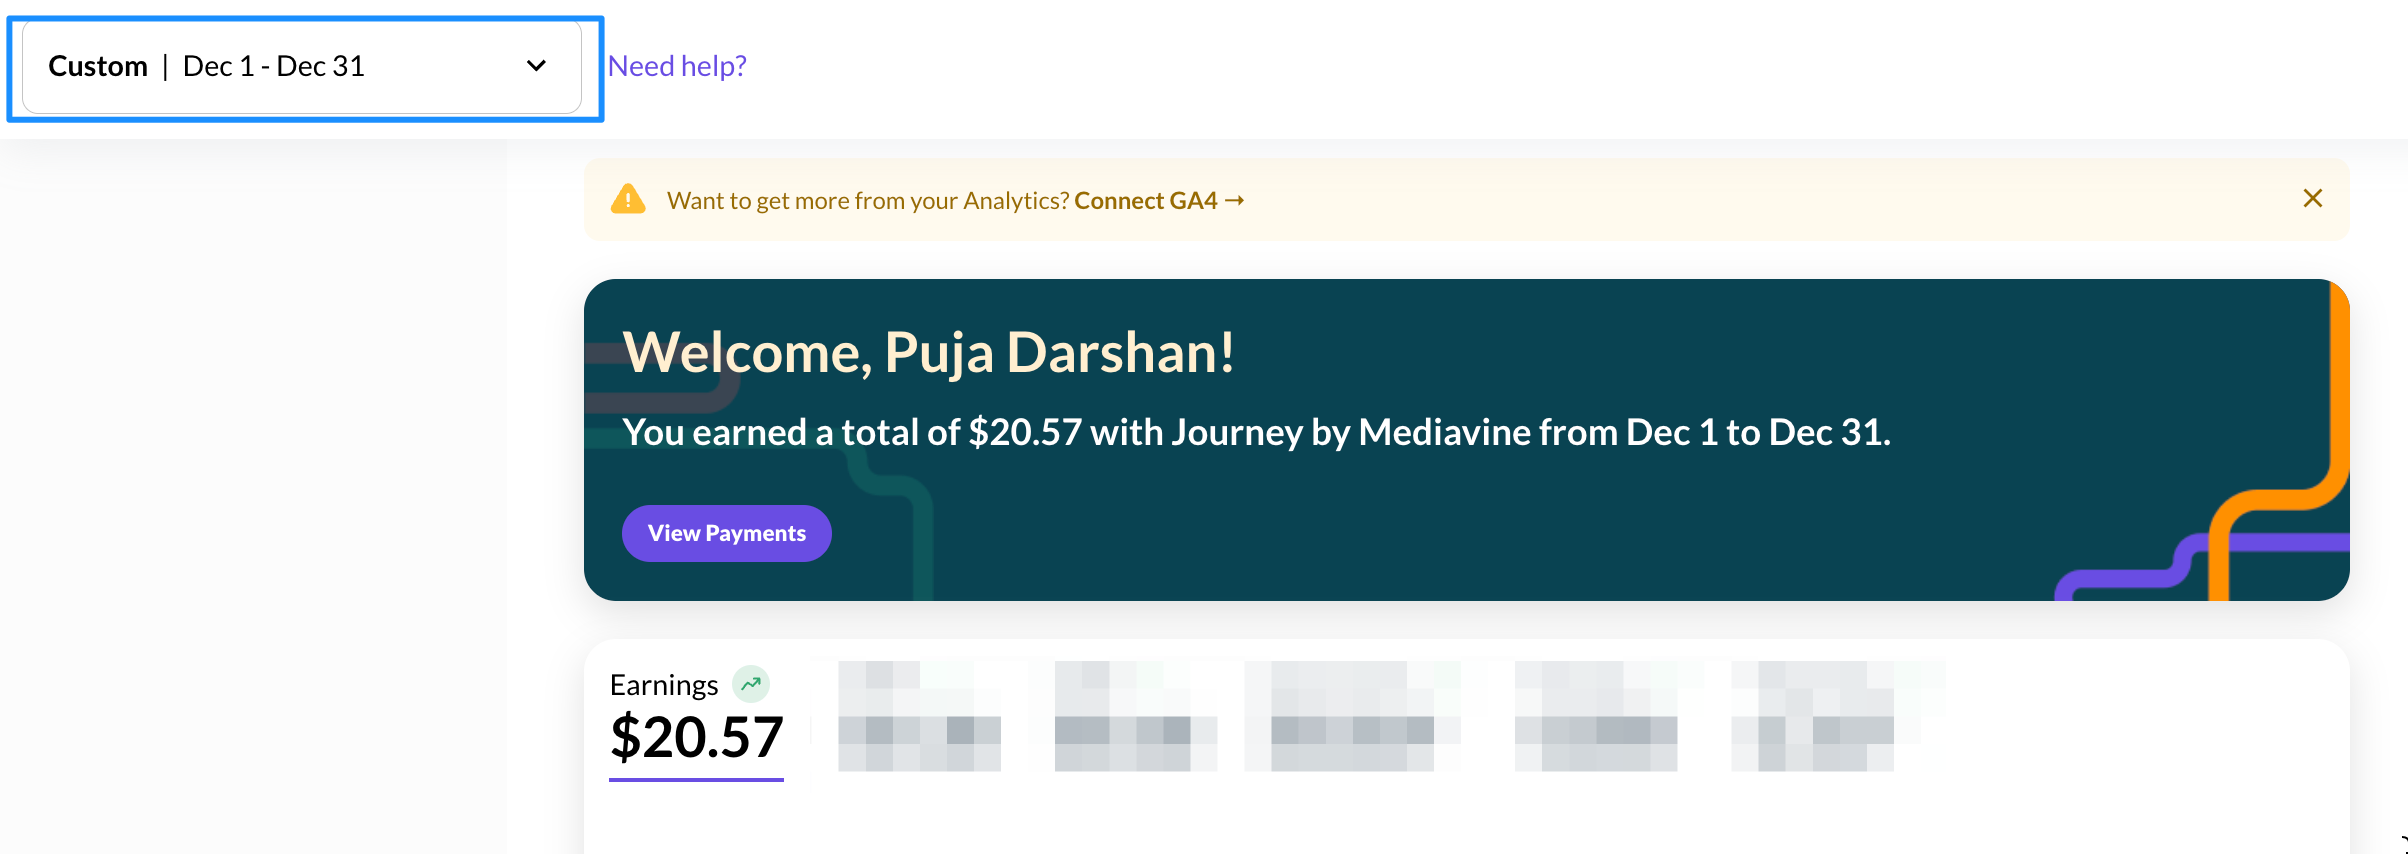Open the 'Need help?' link
The image size is (2408, 854).
[677, 66]
